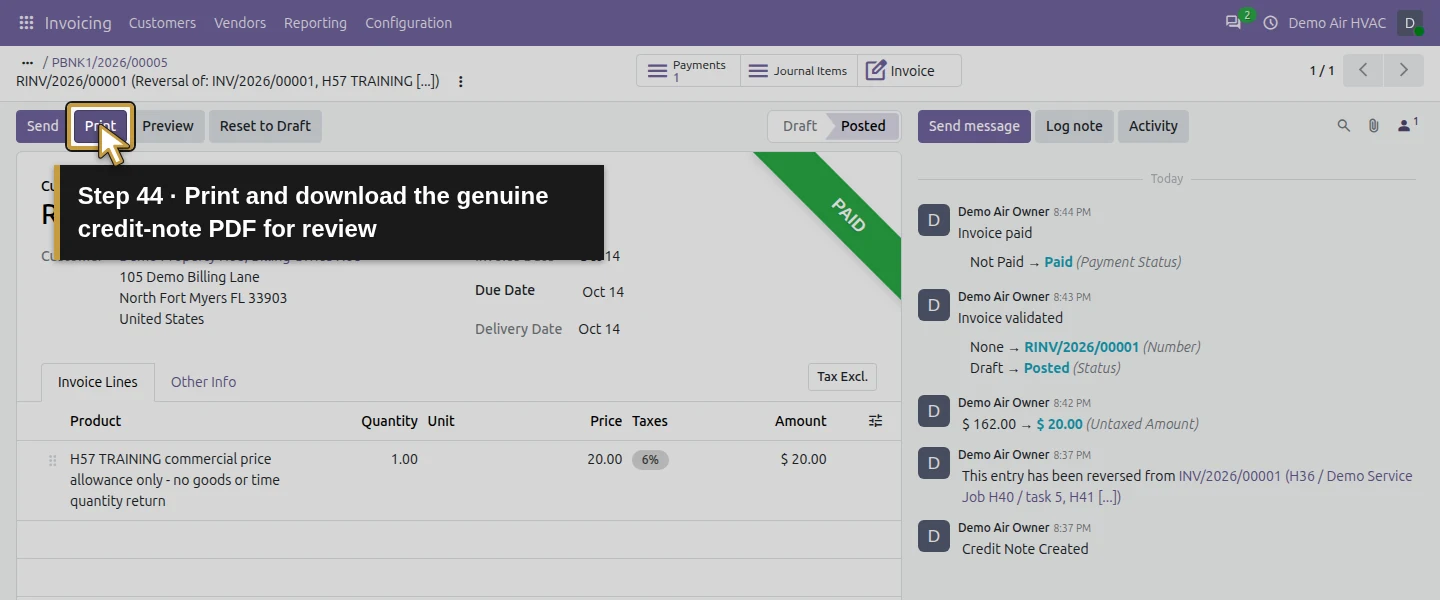Go to the previous record arrow
This screenshot has height=600, width=1440.
[1363, 70]
